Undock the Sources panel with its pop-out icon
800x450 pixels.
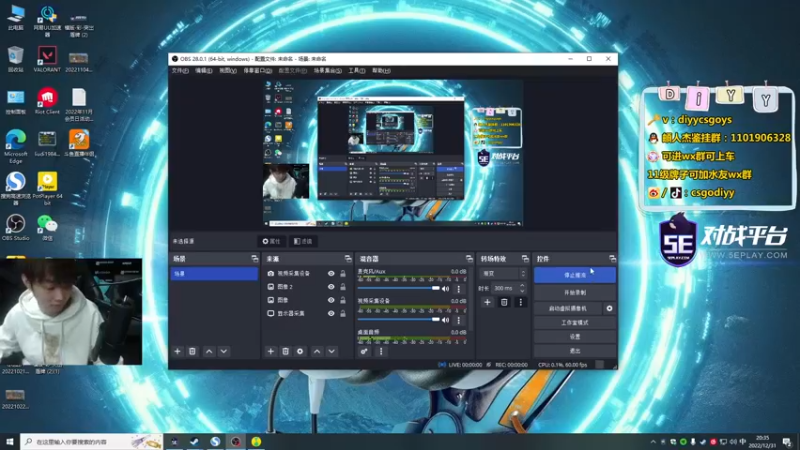348,259
